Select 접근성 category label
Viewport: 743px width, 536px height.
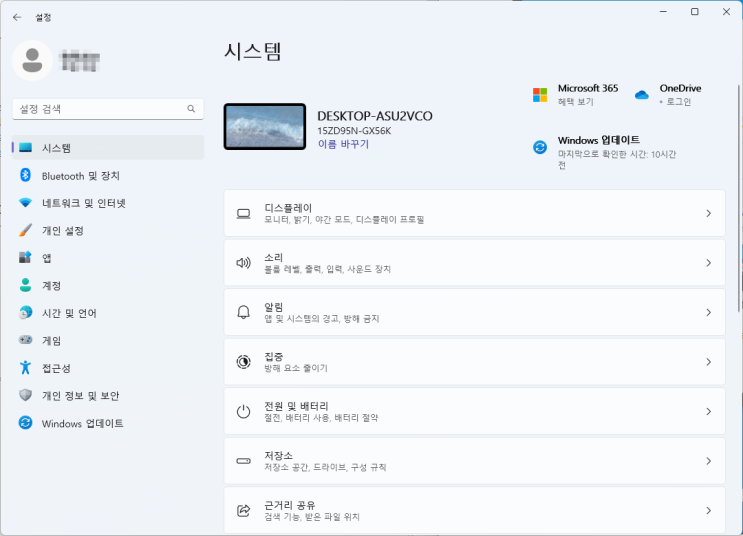[x=56, y=368]
